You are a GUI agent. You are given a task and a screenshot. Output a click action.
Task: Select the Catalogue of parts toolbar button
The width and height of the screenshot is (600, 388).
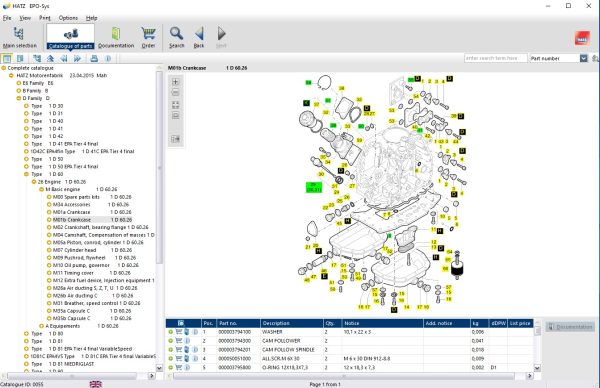tap(70, 37)
